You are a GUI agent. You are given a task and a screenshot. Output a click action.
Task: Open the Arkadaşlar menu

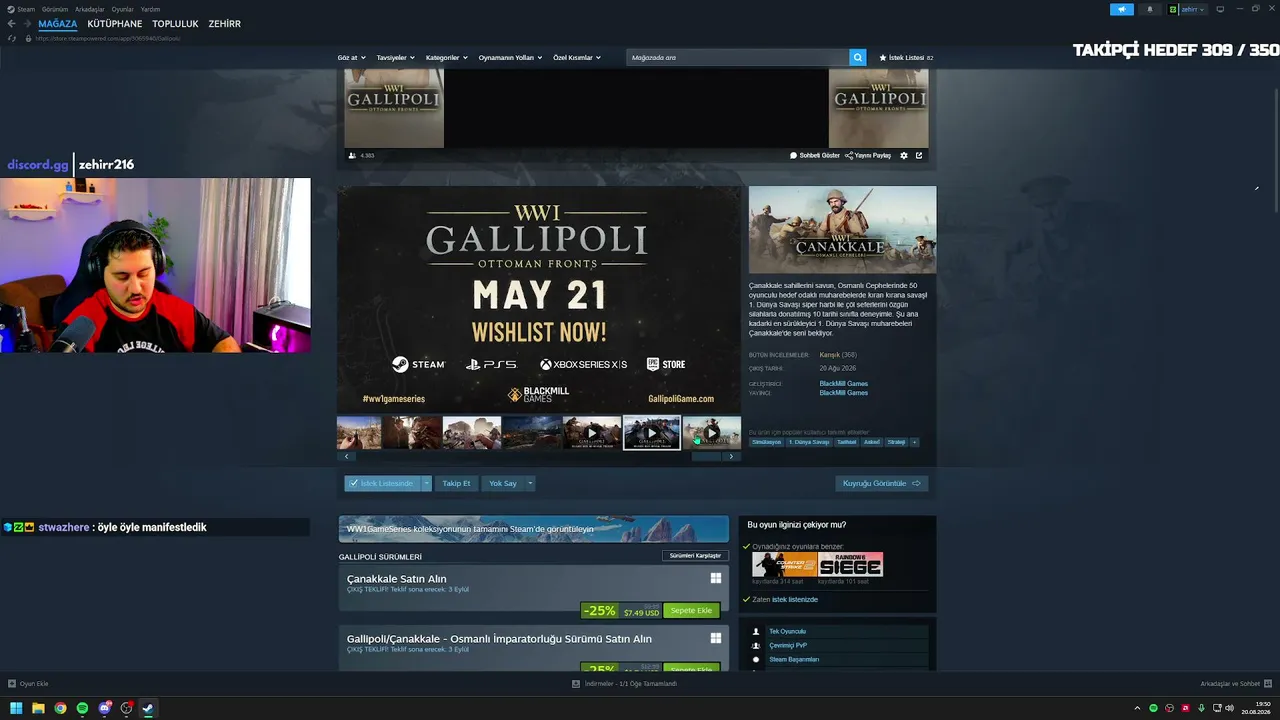tap(90, 9)
